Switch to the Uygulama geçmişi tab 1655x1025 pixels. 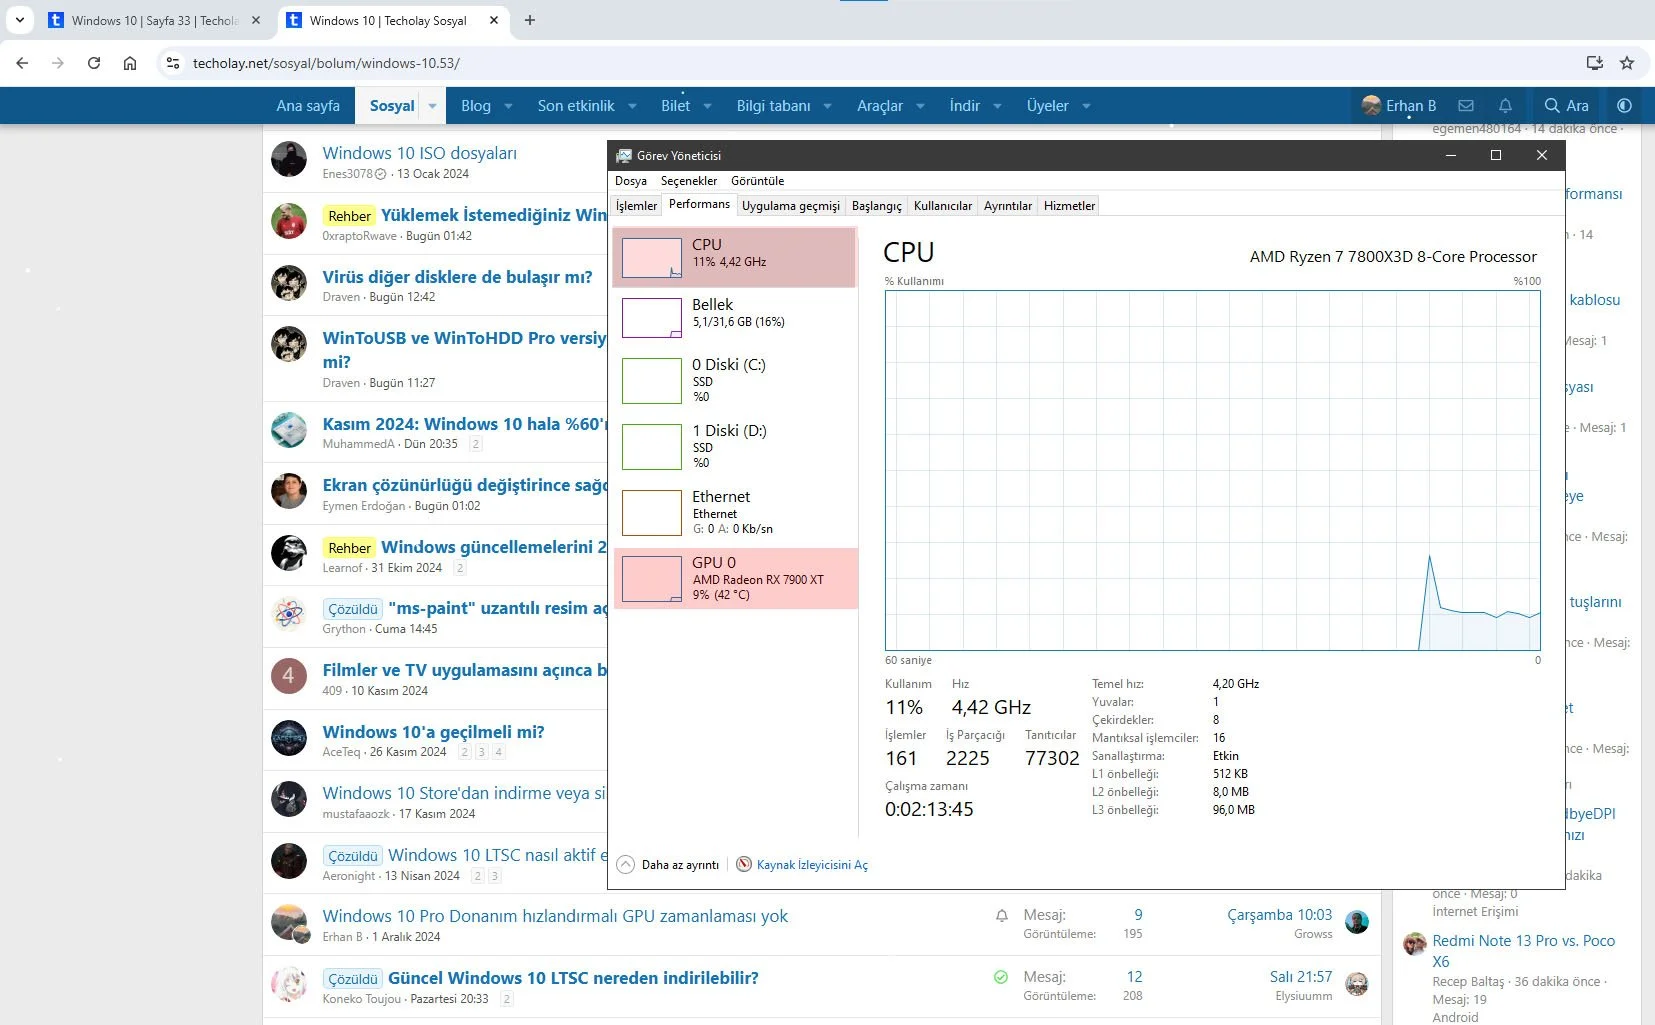pos(791,206)
